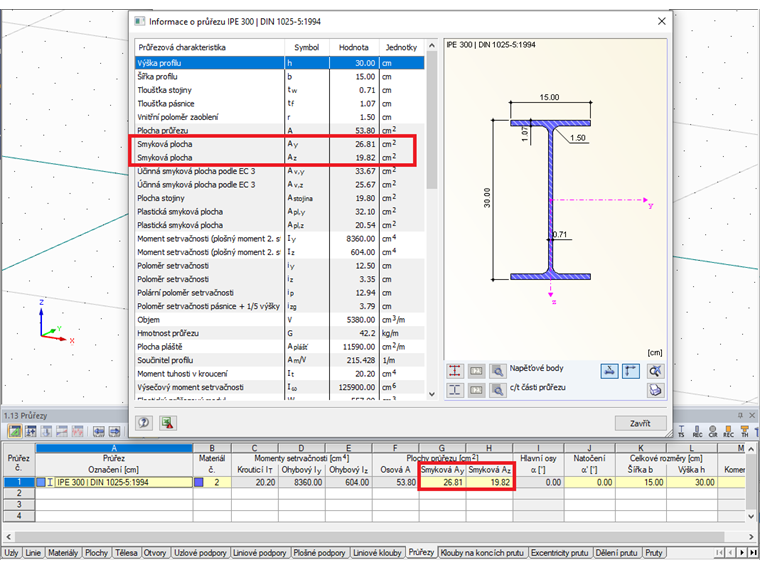This screenshot has width=760, height=570.
Task: Click the fifth toolbar icon in 1.13 Průřezy
Action: tap(78, 431)
